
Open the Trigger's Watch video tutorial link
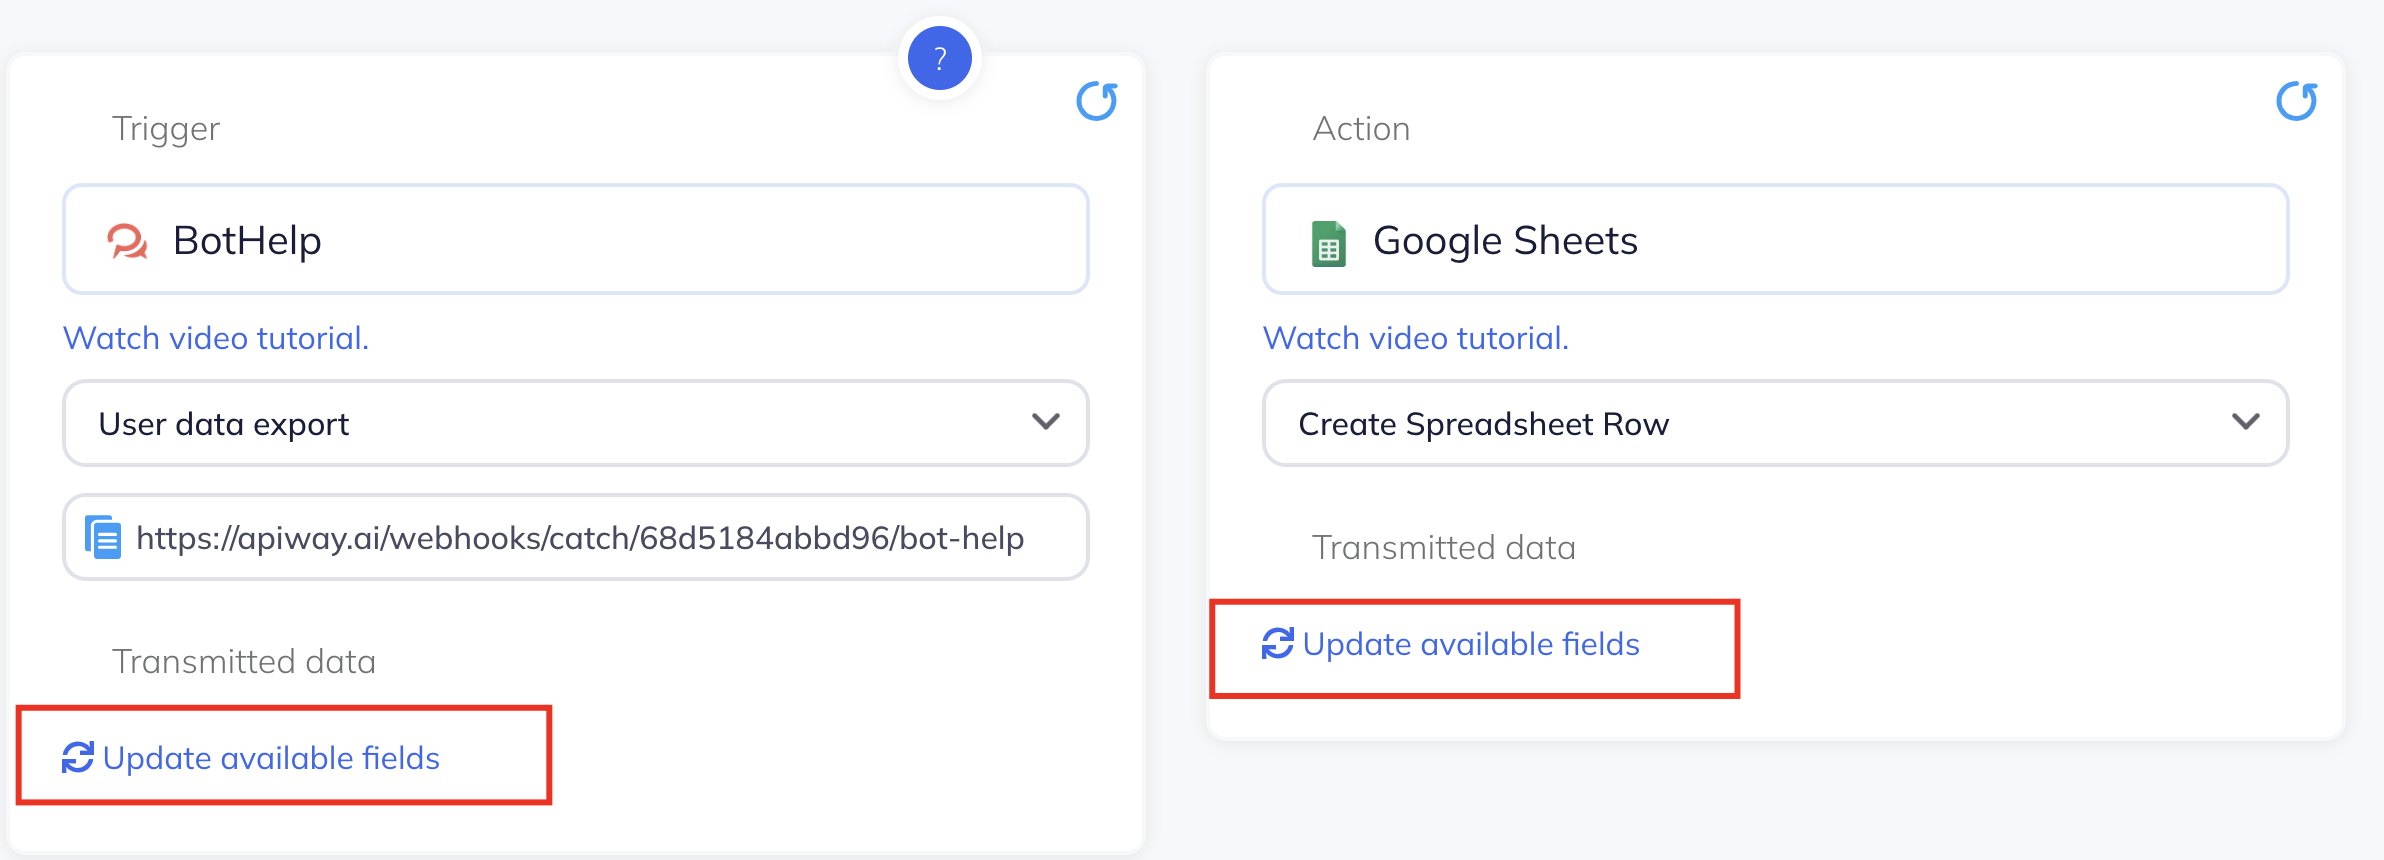pyautogui.click(x=216, y=338)
